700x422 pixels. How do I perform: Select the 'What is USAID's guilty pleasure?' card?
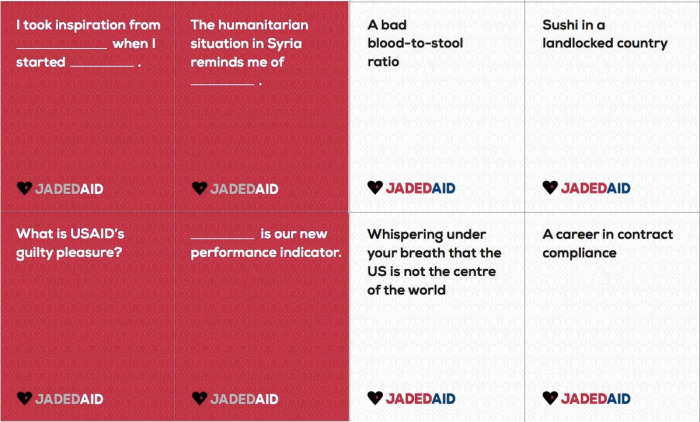click(x=88, y=316)
